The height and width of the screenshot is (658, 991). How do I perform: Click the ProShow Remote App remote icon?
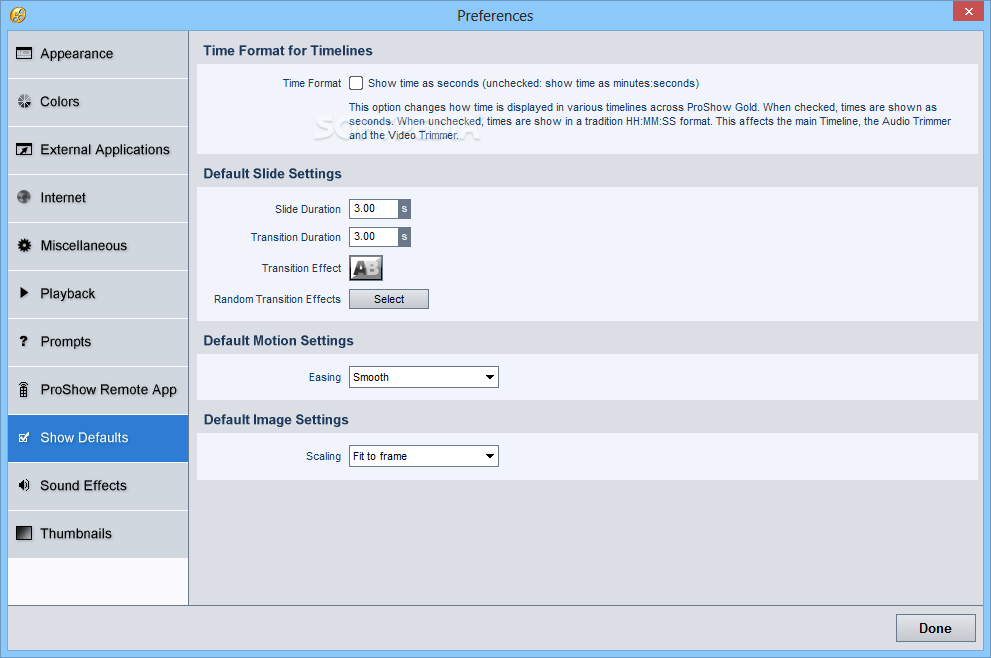tap(23, 389)
